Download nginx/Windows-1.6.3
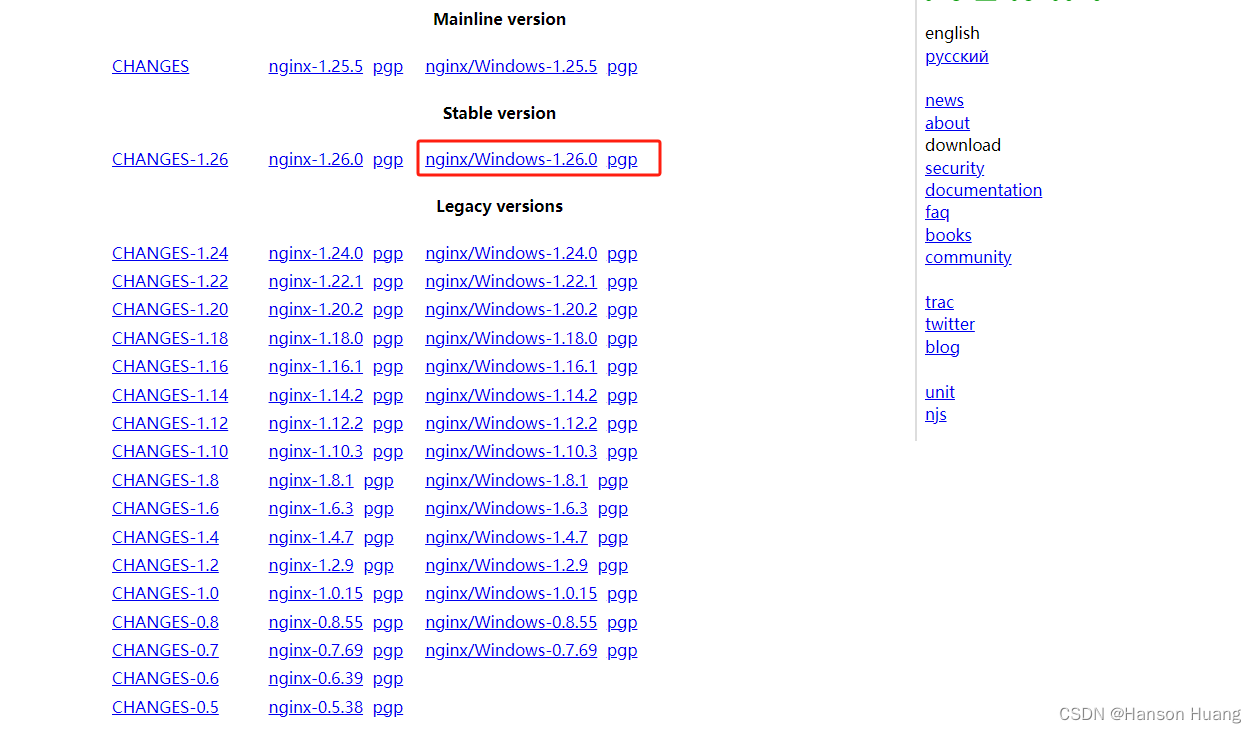The image size is (1256, 733). coord(506,508)
